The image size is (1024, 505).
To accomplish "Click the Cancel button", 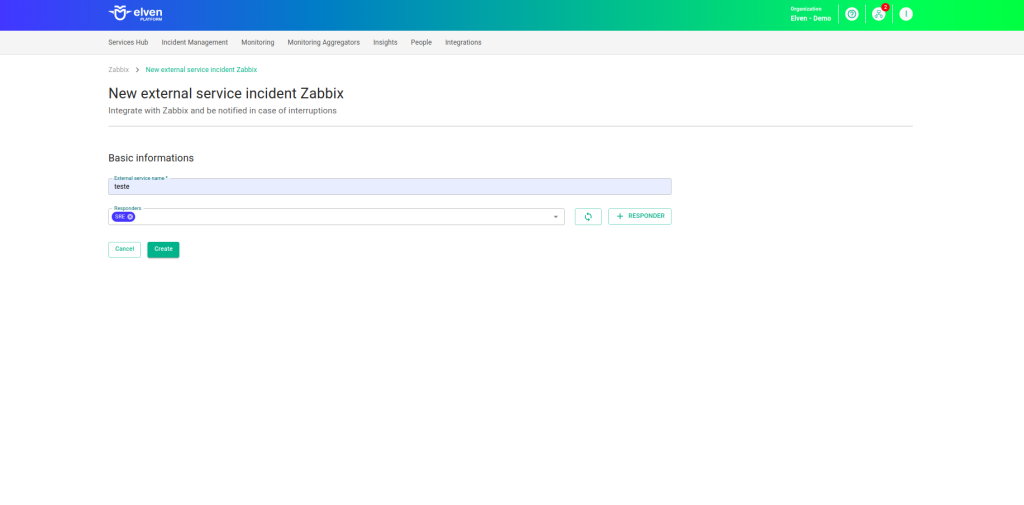I will coord(124,249).
